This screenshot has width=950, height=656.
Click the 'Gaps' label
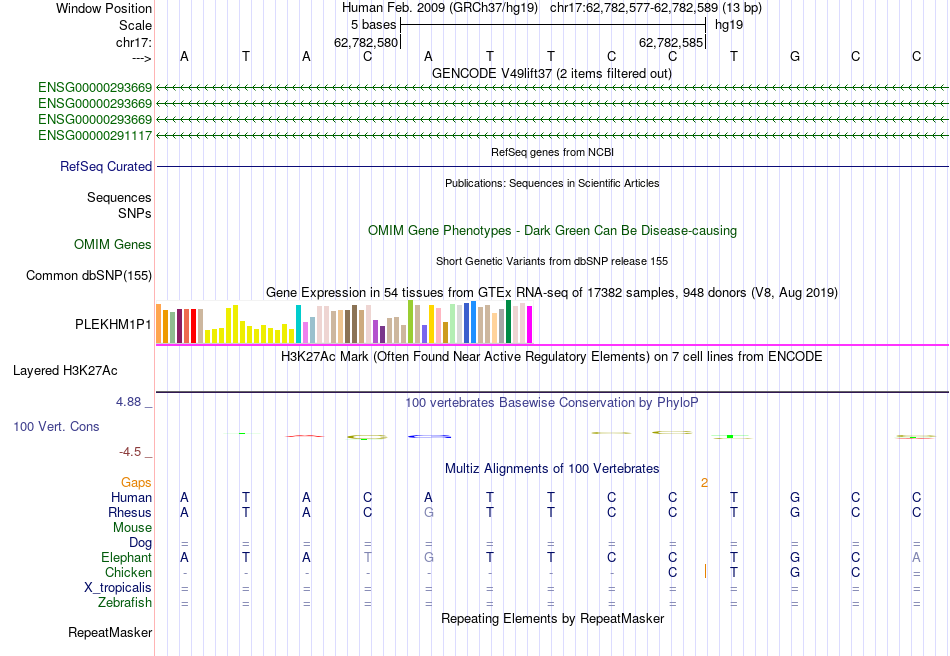(136, 482)
